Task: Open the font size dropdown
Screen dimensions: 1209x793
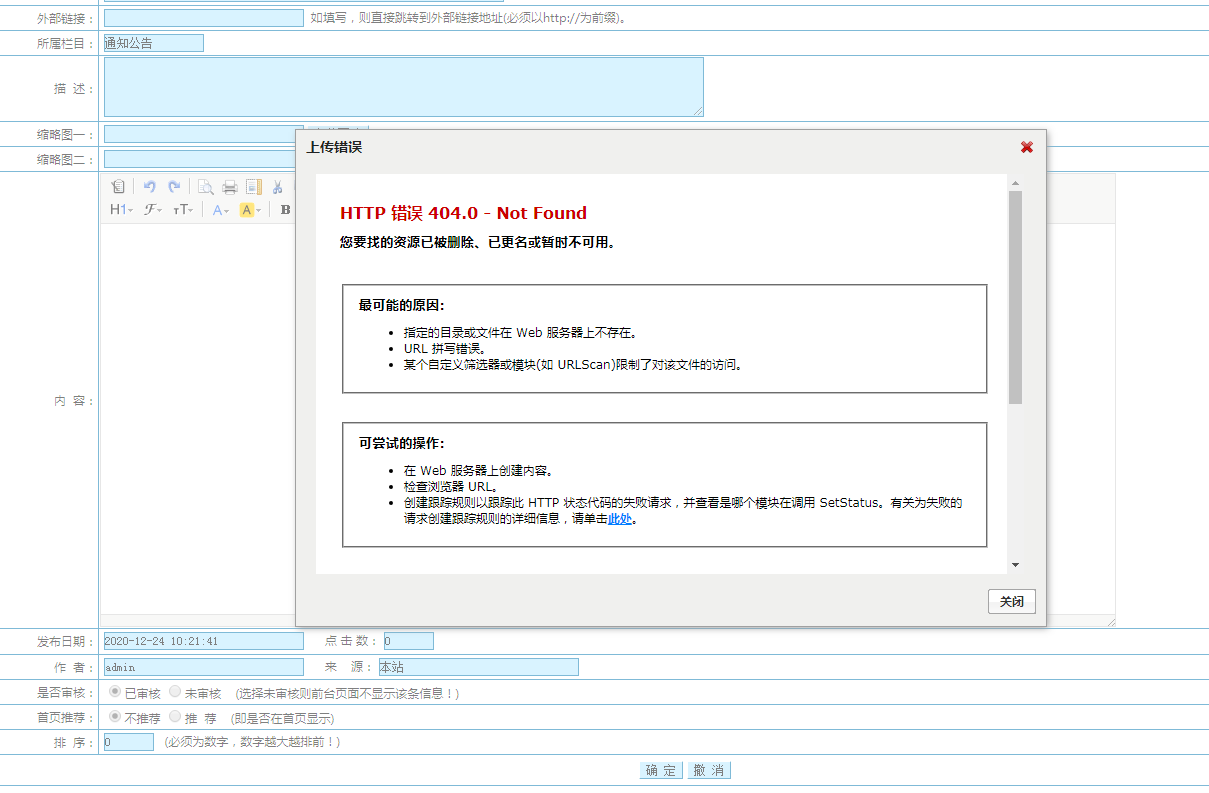Action: click(184, 210)
